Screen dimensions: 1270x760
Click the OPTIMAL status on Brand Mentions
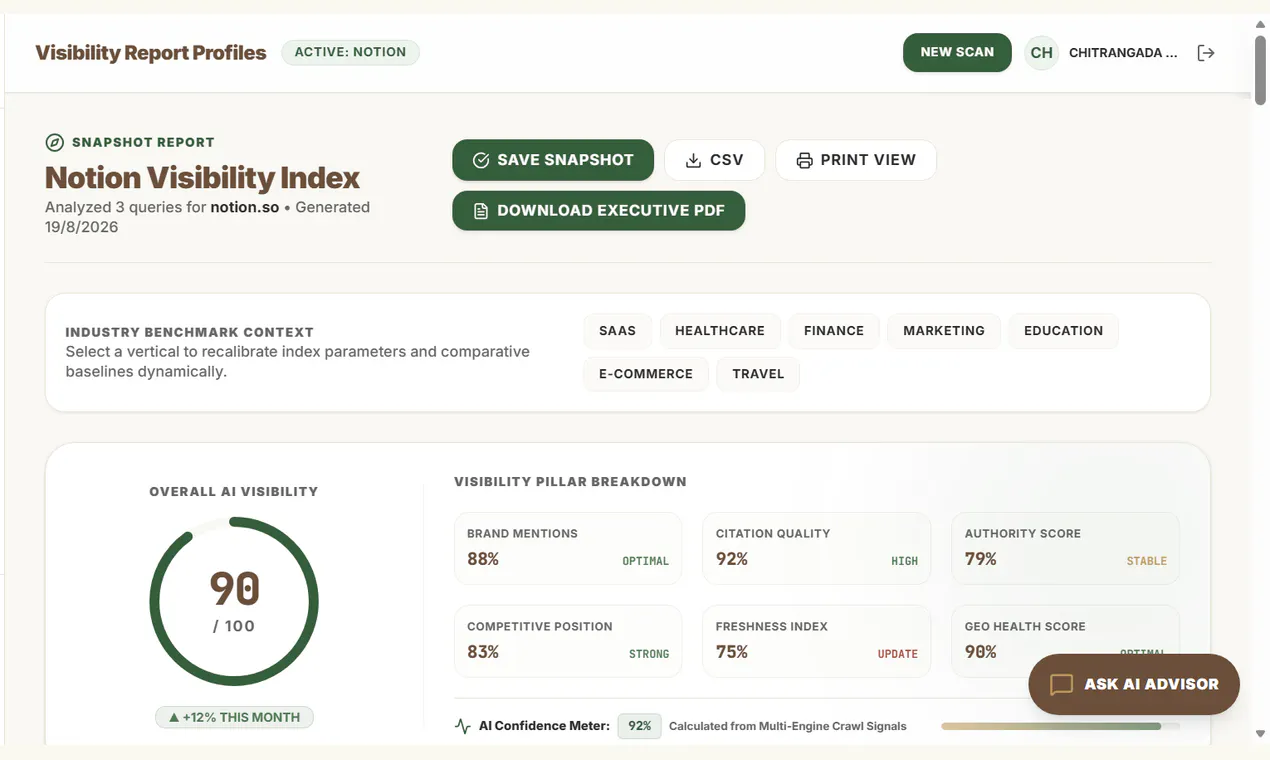645,561
